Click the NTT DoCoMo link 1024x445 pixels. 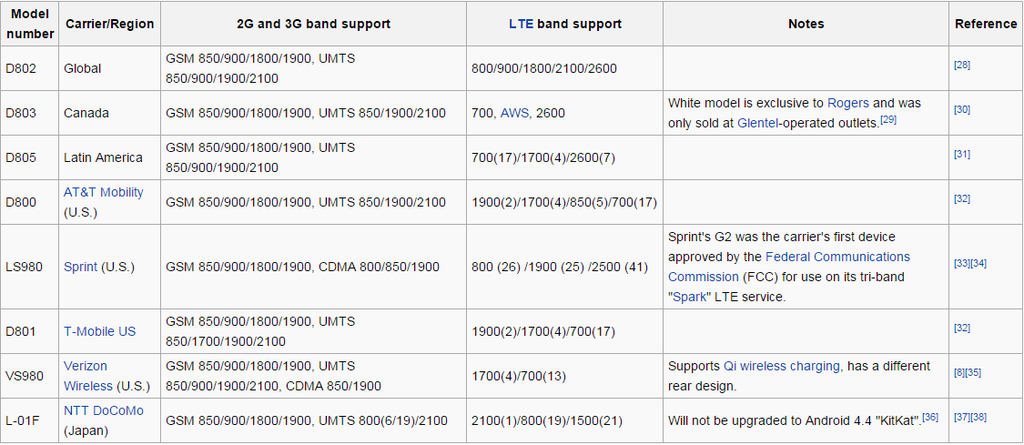tap(103, 410)
